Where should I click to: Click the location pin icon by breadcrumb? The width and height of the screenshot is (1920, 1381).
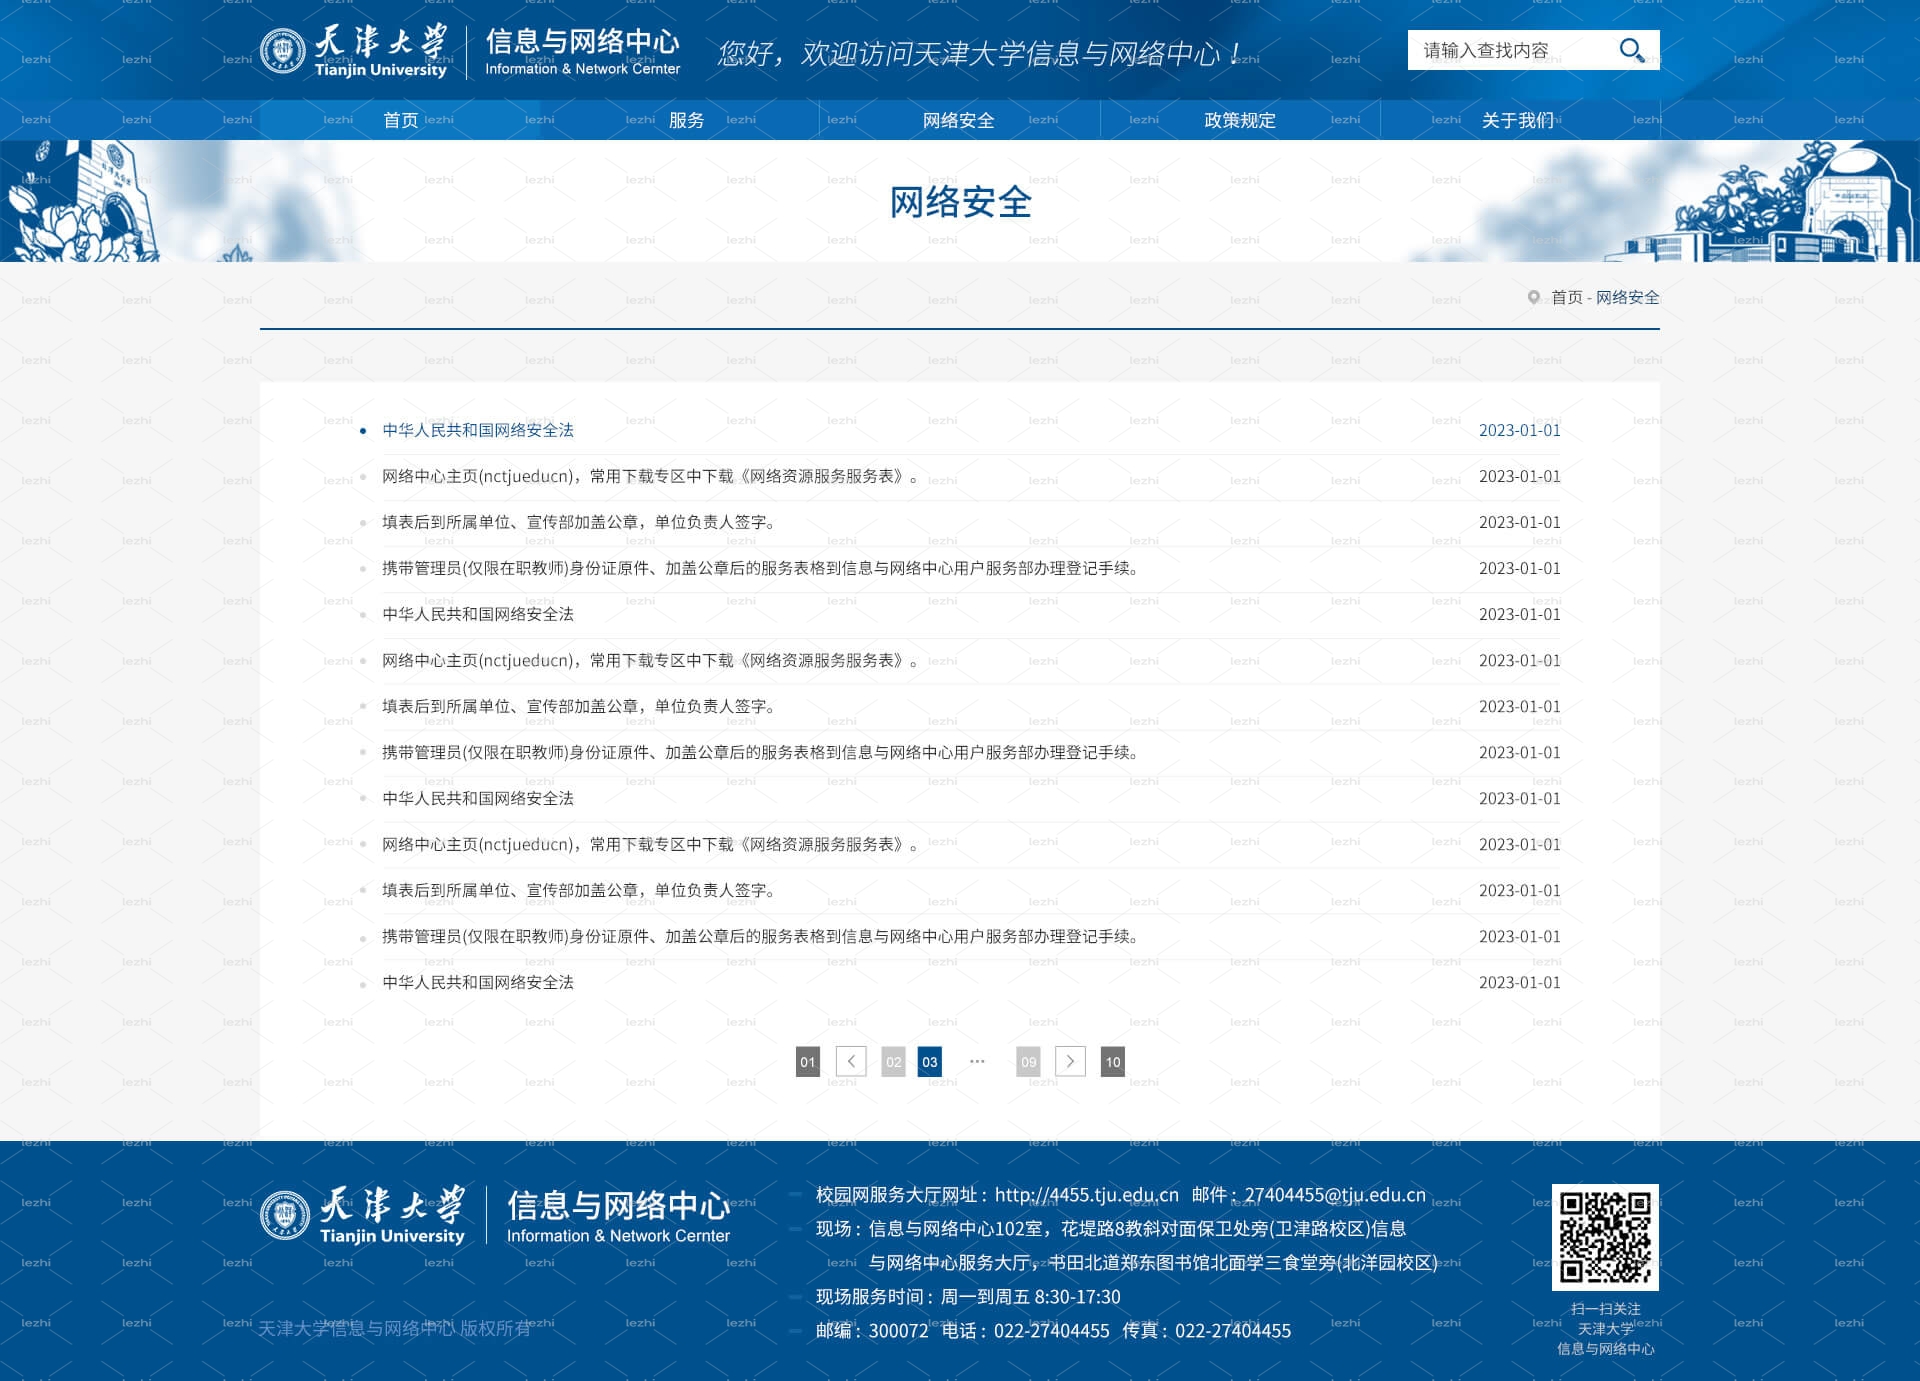point(1534,297)
